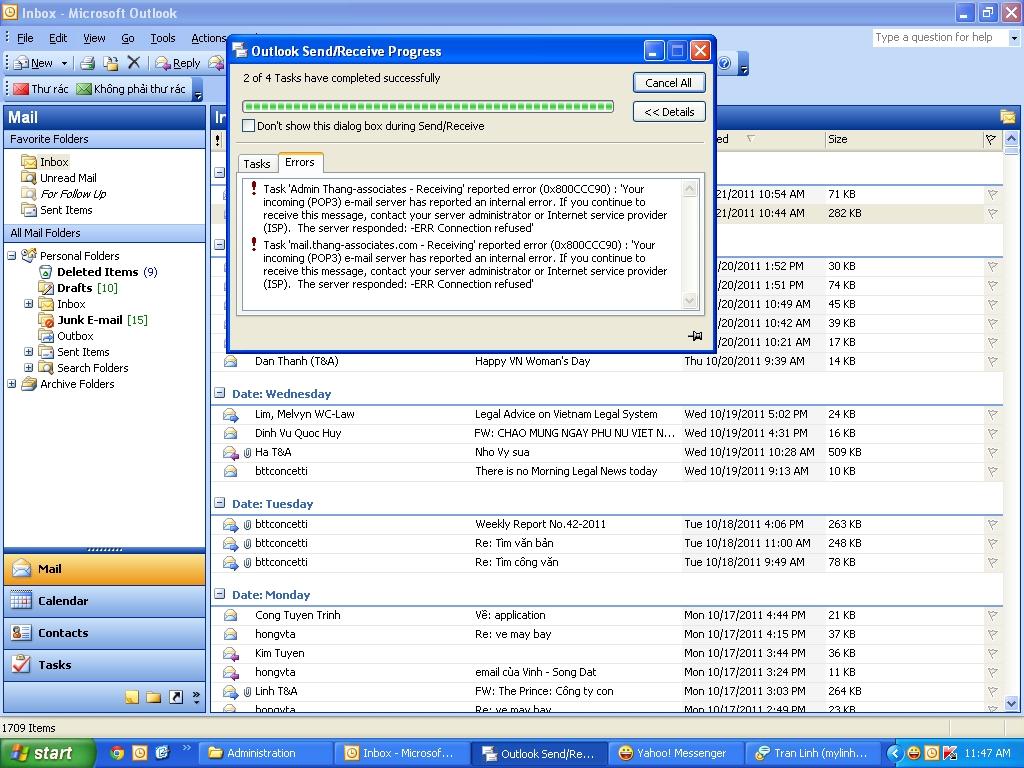Click the Yahoo Messenger smiley in the system tray
Image resolution: width=1024 pixels, height=768 pixels.
[x=913, y=753]
